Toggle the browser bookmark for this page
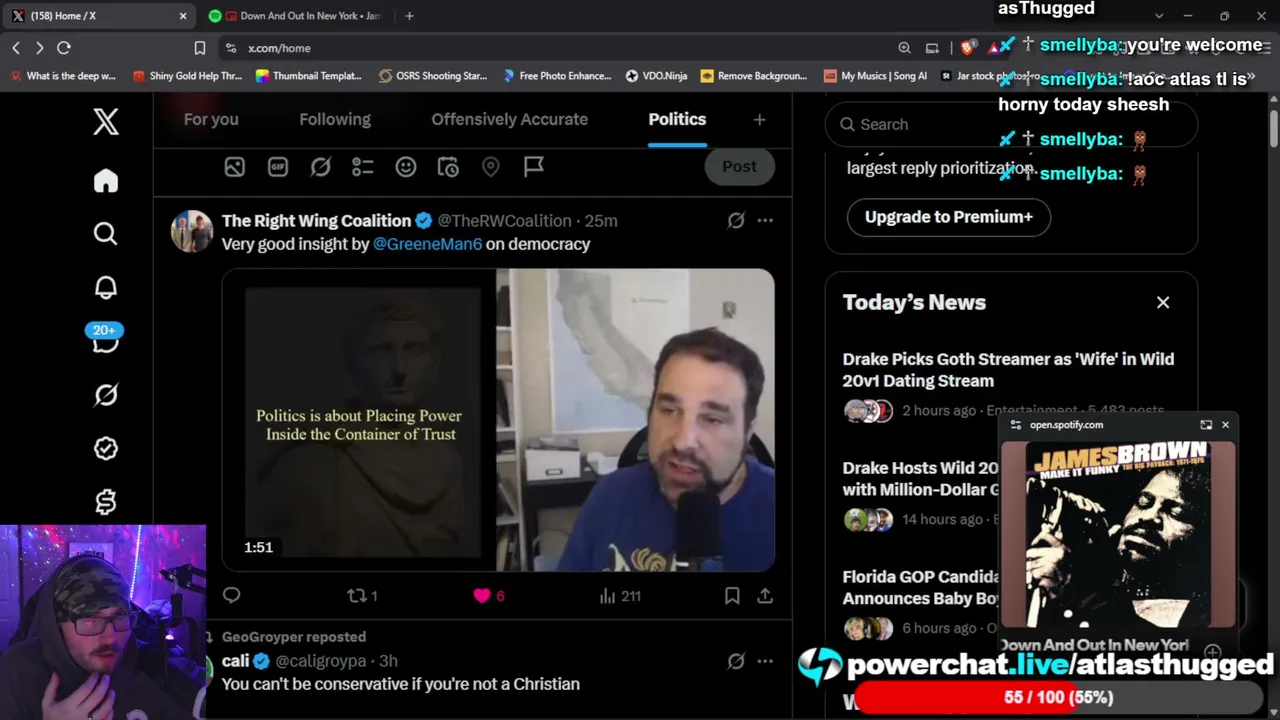Screen dimensions: 1280x720 [200, 48]
